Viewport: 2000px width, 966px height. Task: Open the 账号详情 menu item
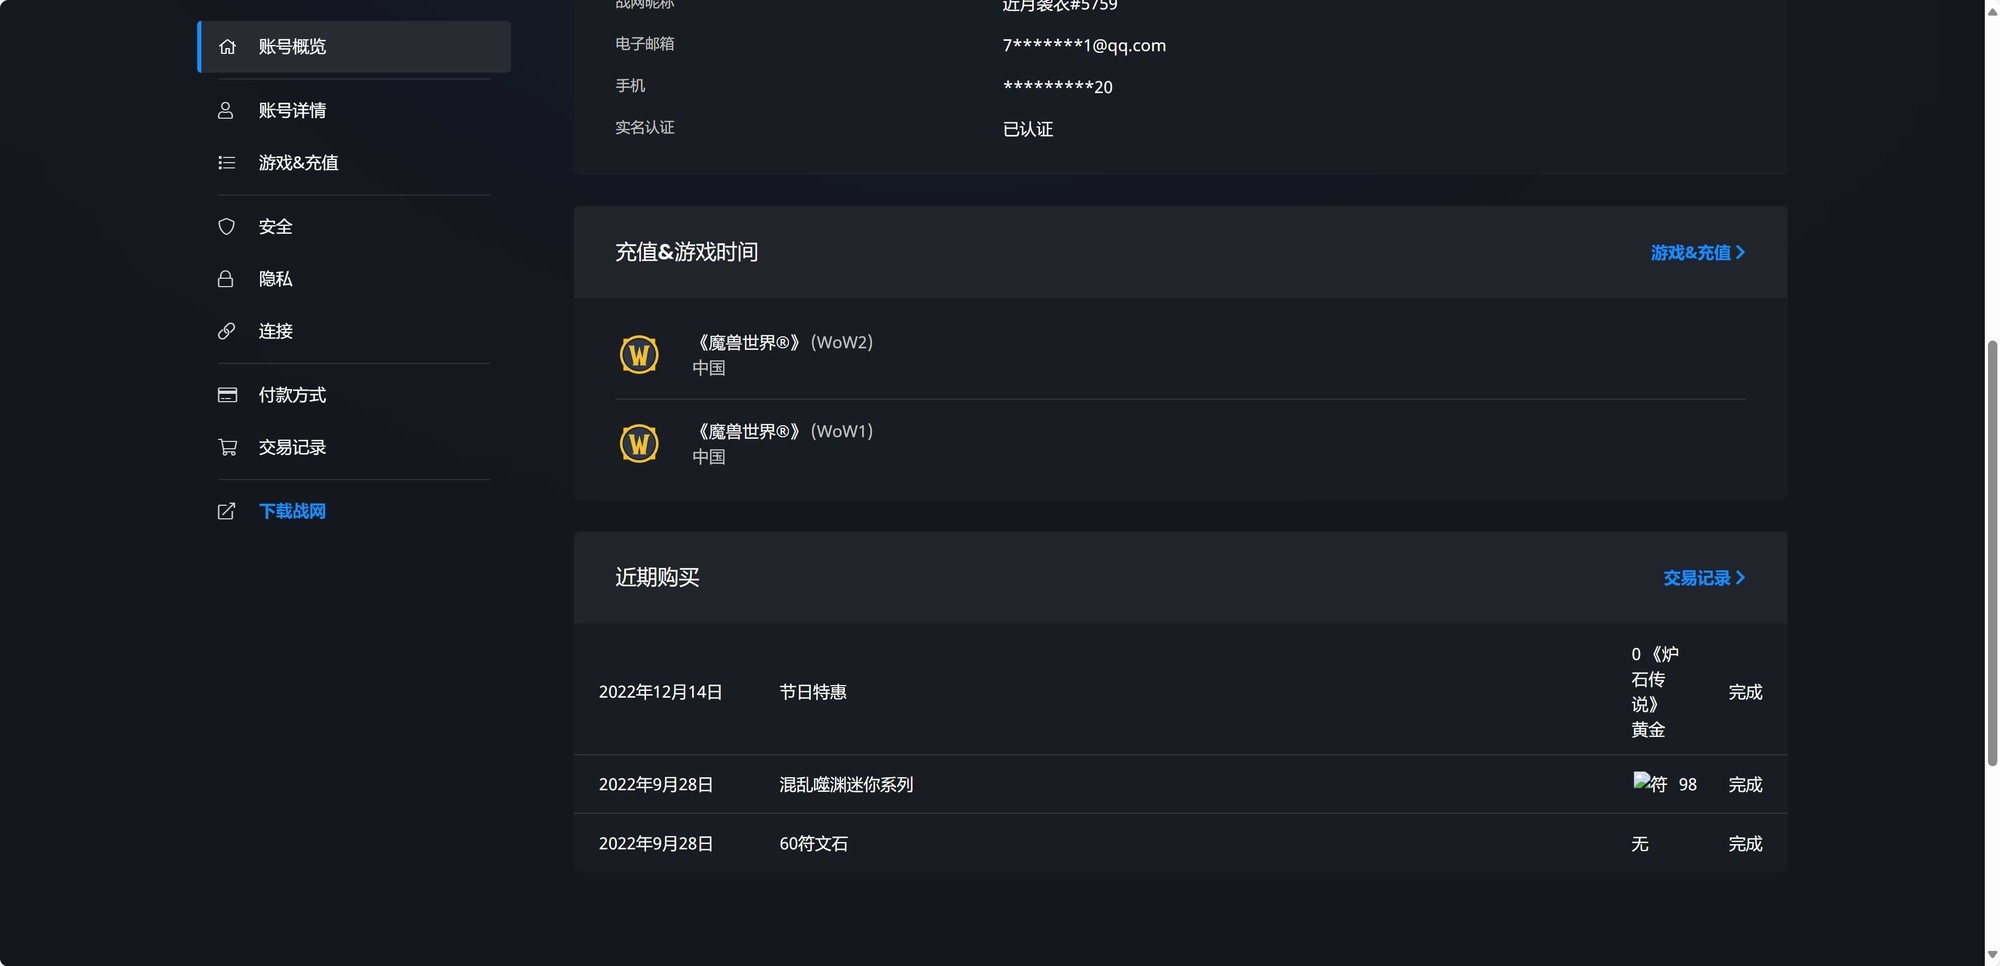click(x=292, y=111)
